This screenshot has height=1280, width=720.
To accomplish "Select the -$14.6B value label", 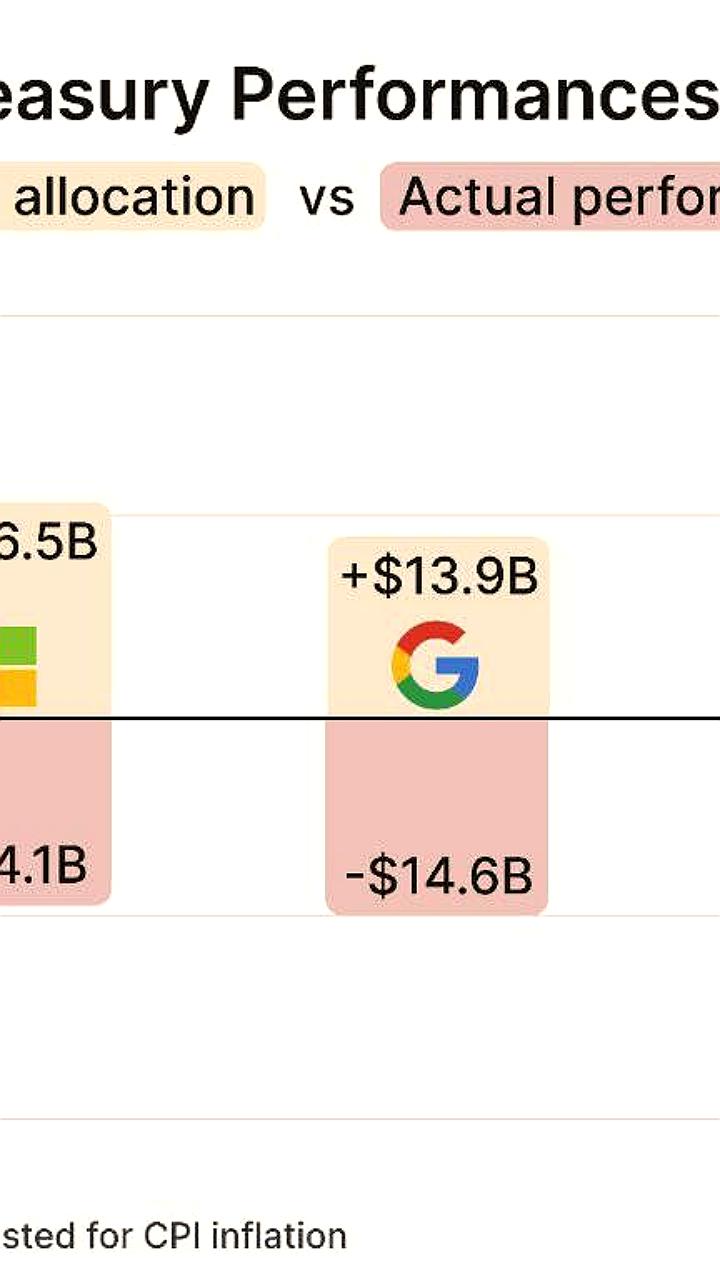I will pos(438,877).
